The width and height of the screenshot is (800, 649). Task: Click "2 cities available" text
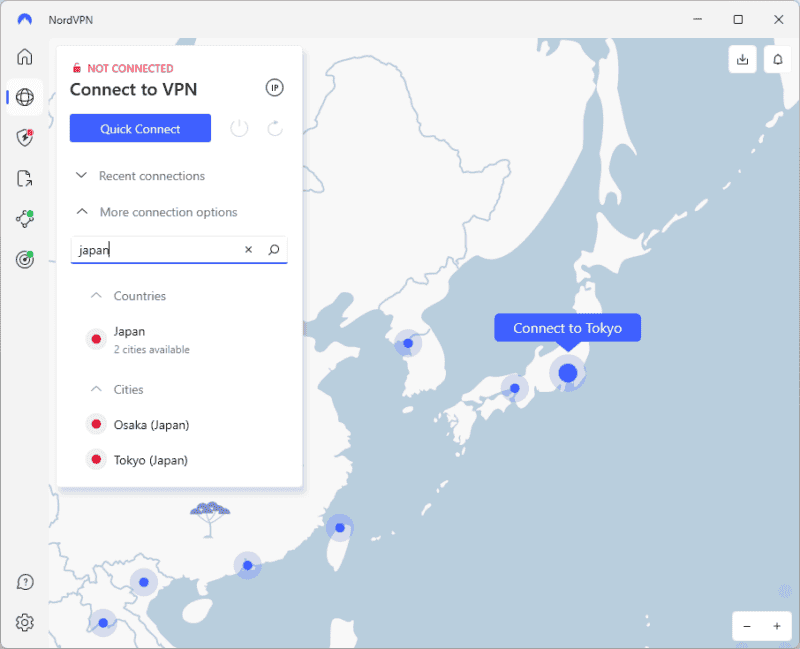point(152,350)
